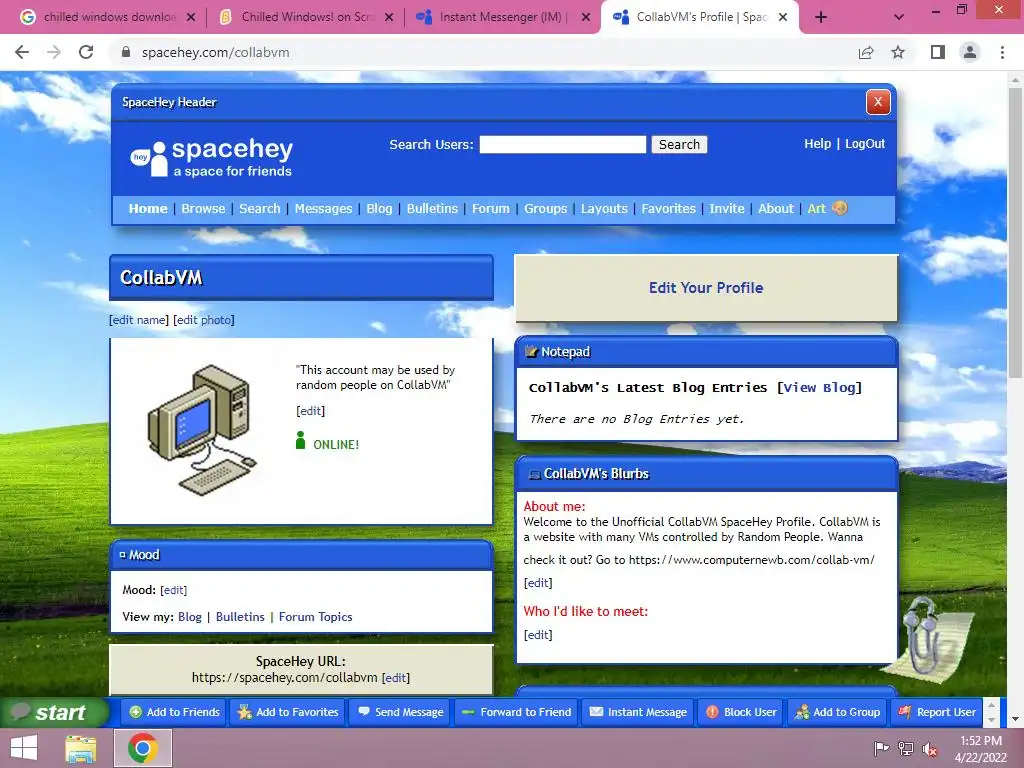Open the Forum Topics link

tap(315, 616)
